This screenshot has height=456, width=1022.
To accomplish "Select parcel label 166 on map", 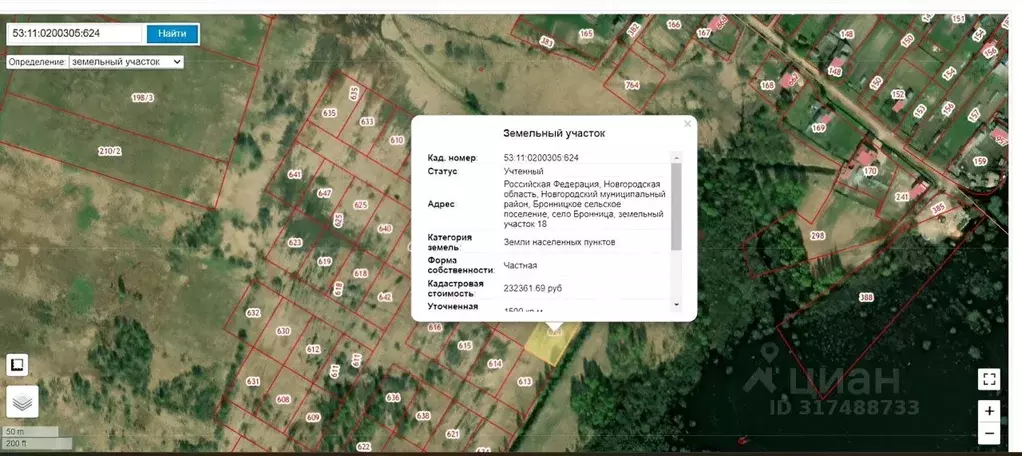I will pos(673,25).
